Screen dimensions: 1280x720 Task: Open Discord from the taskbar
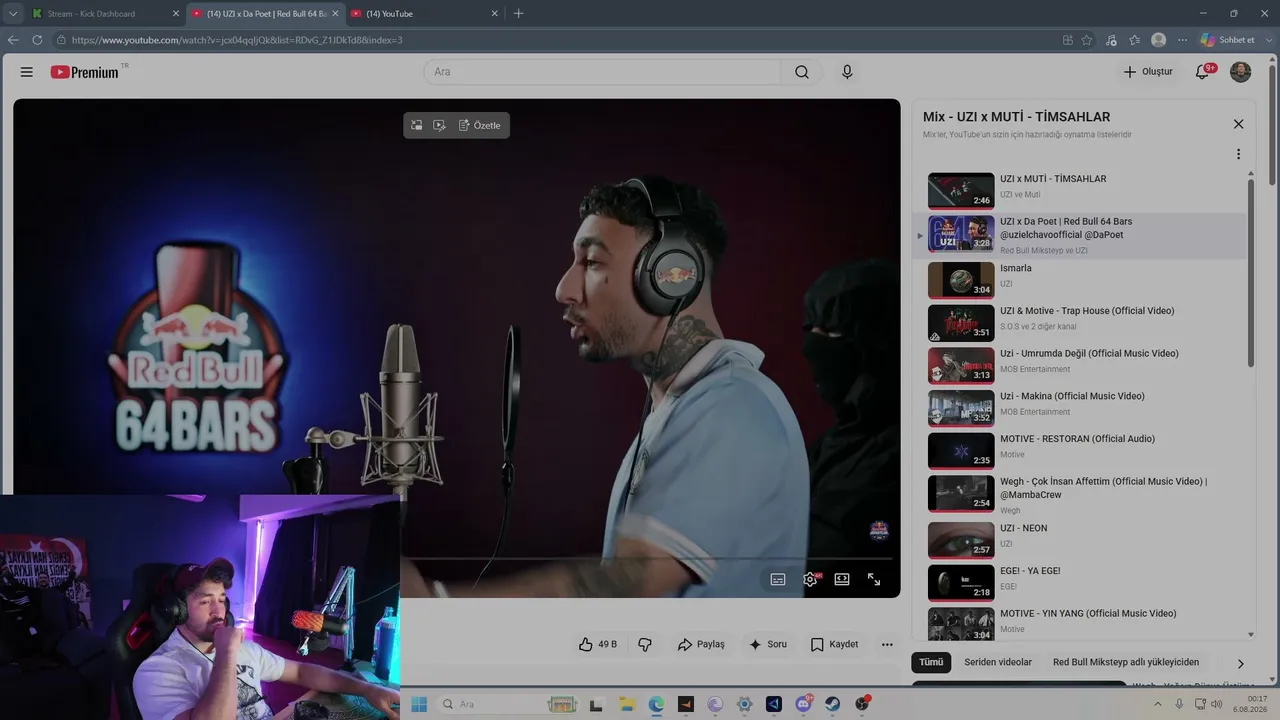(803, 704)
